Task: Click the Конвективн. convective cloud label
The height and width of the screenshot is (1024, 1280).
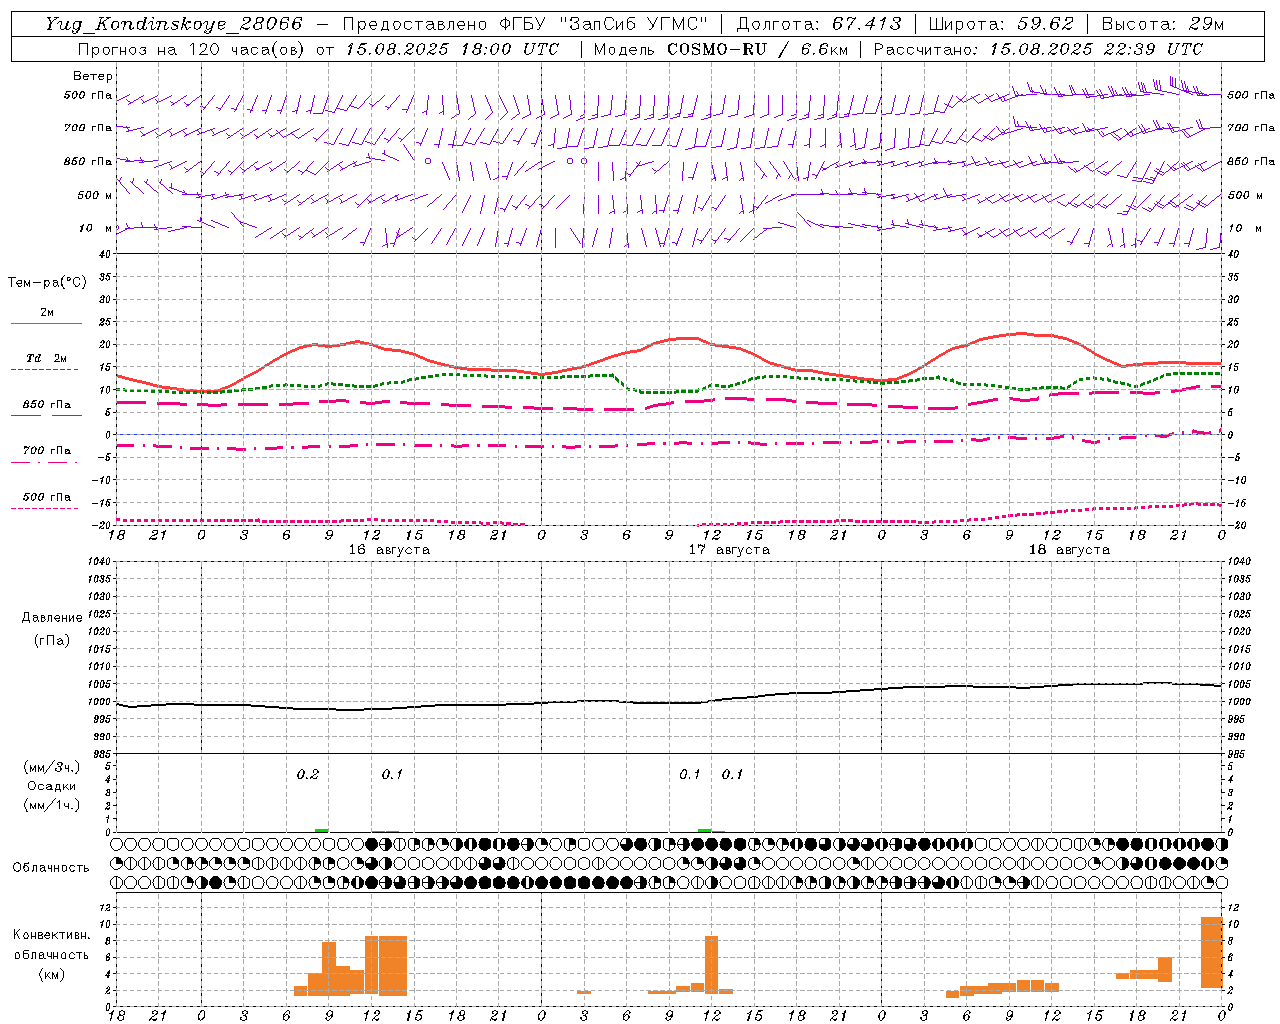Action: coord(52,935)
